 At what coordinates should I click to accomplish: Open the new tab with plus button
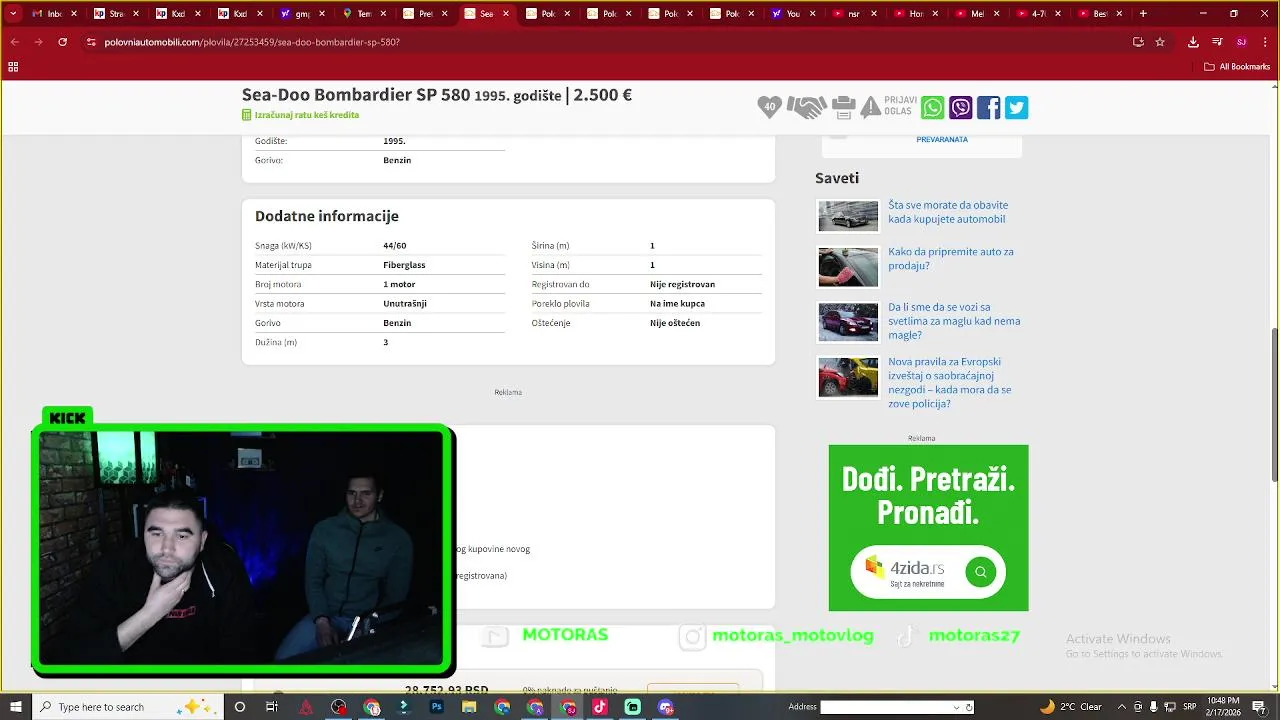coord(1143,14)
